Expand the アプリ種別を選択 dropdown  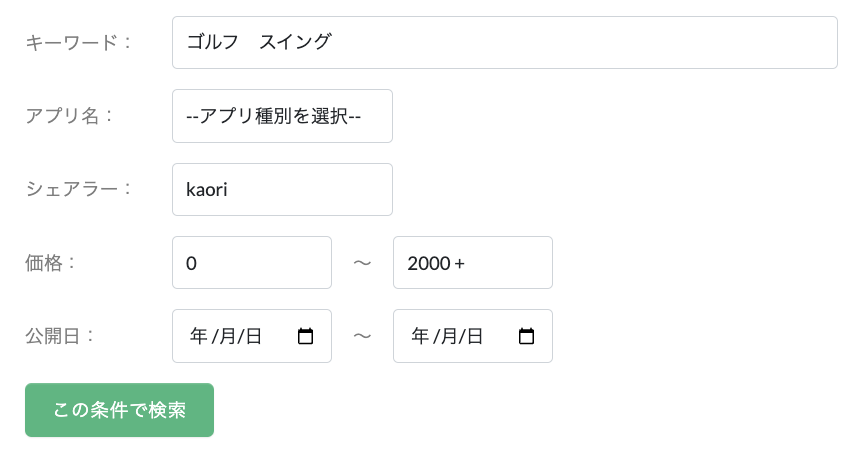click(282, 116)
